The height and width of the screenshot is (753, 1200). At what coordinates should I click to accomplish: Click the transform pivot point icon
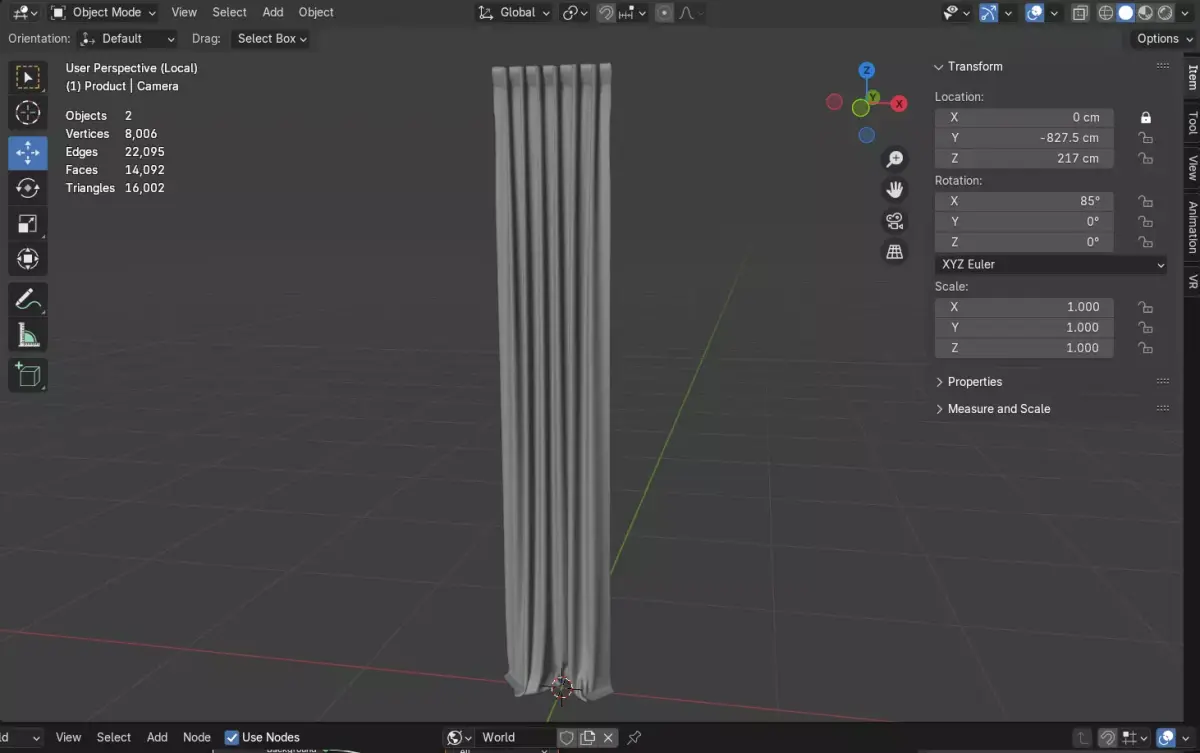point(575,13)
